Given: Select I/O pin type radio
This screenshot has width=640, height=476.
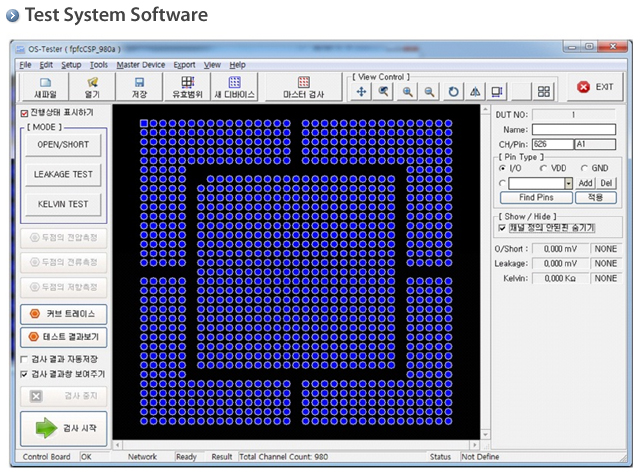Looking at the screenshot, I should pos(502,168).
